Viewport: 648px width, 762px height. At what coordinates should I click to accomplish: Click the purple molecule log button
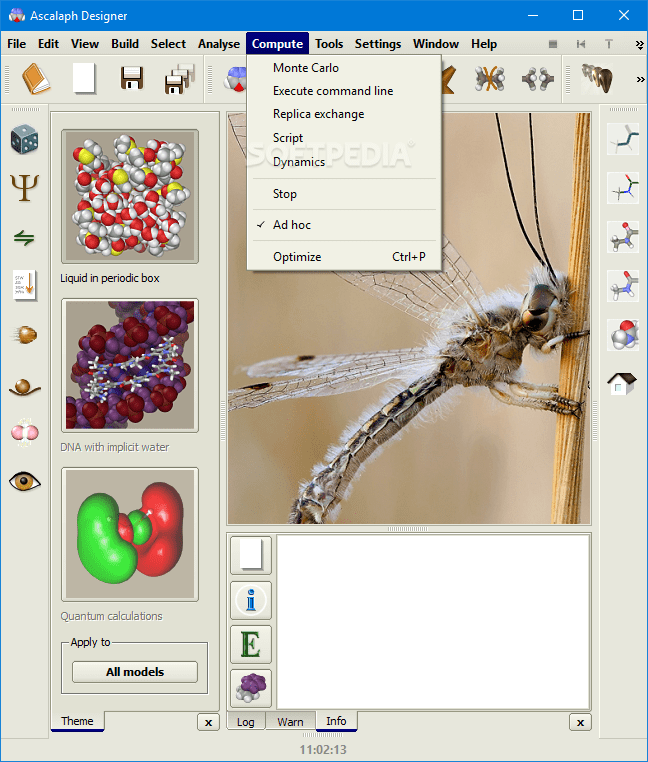[x=251, y=689]
